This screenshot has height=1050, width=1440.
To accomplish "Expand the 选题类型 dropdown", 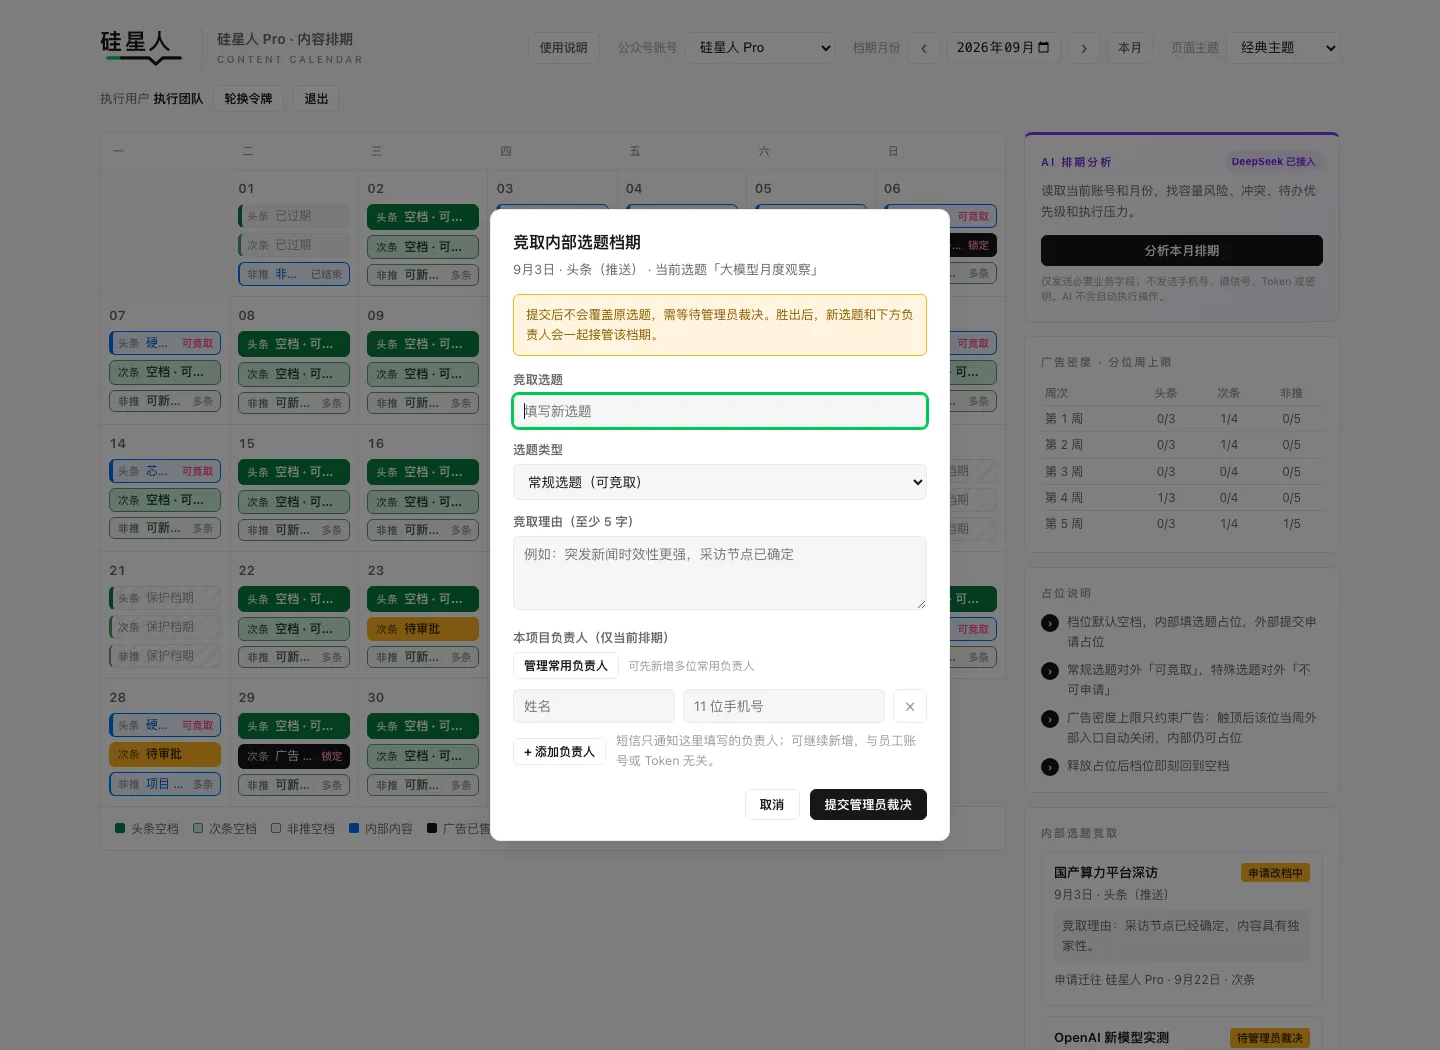I will tap(720, 482).
